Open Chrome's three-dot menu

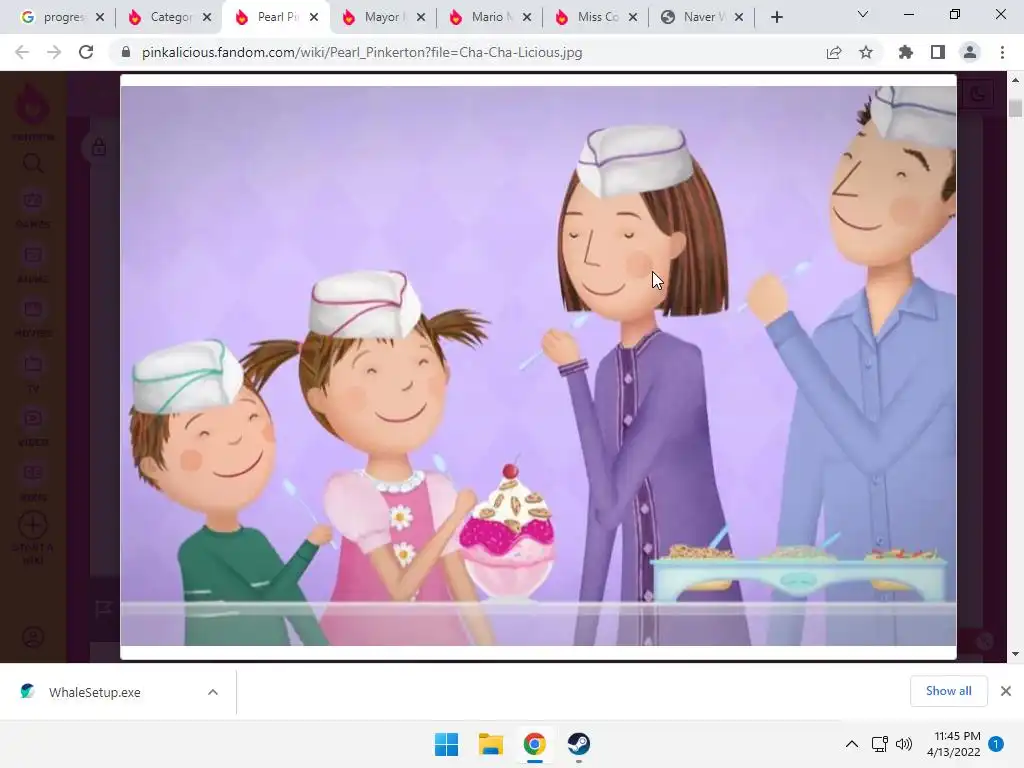(x=1002, y=52)
